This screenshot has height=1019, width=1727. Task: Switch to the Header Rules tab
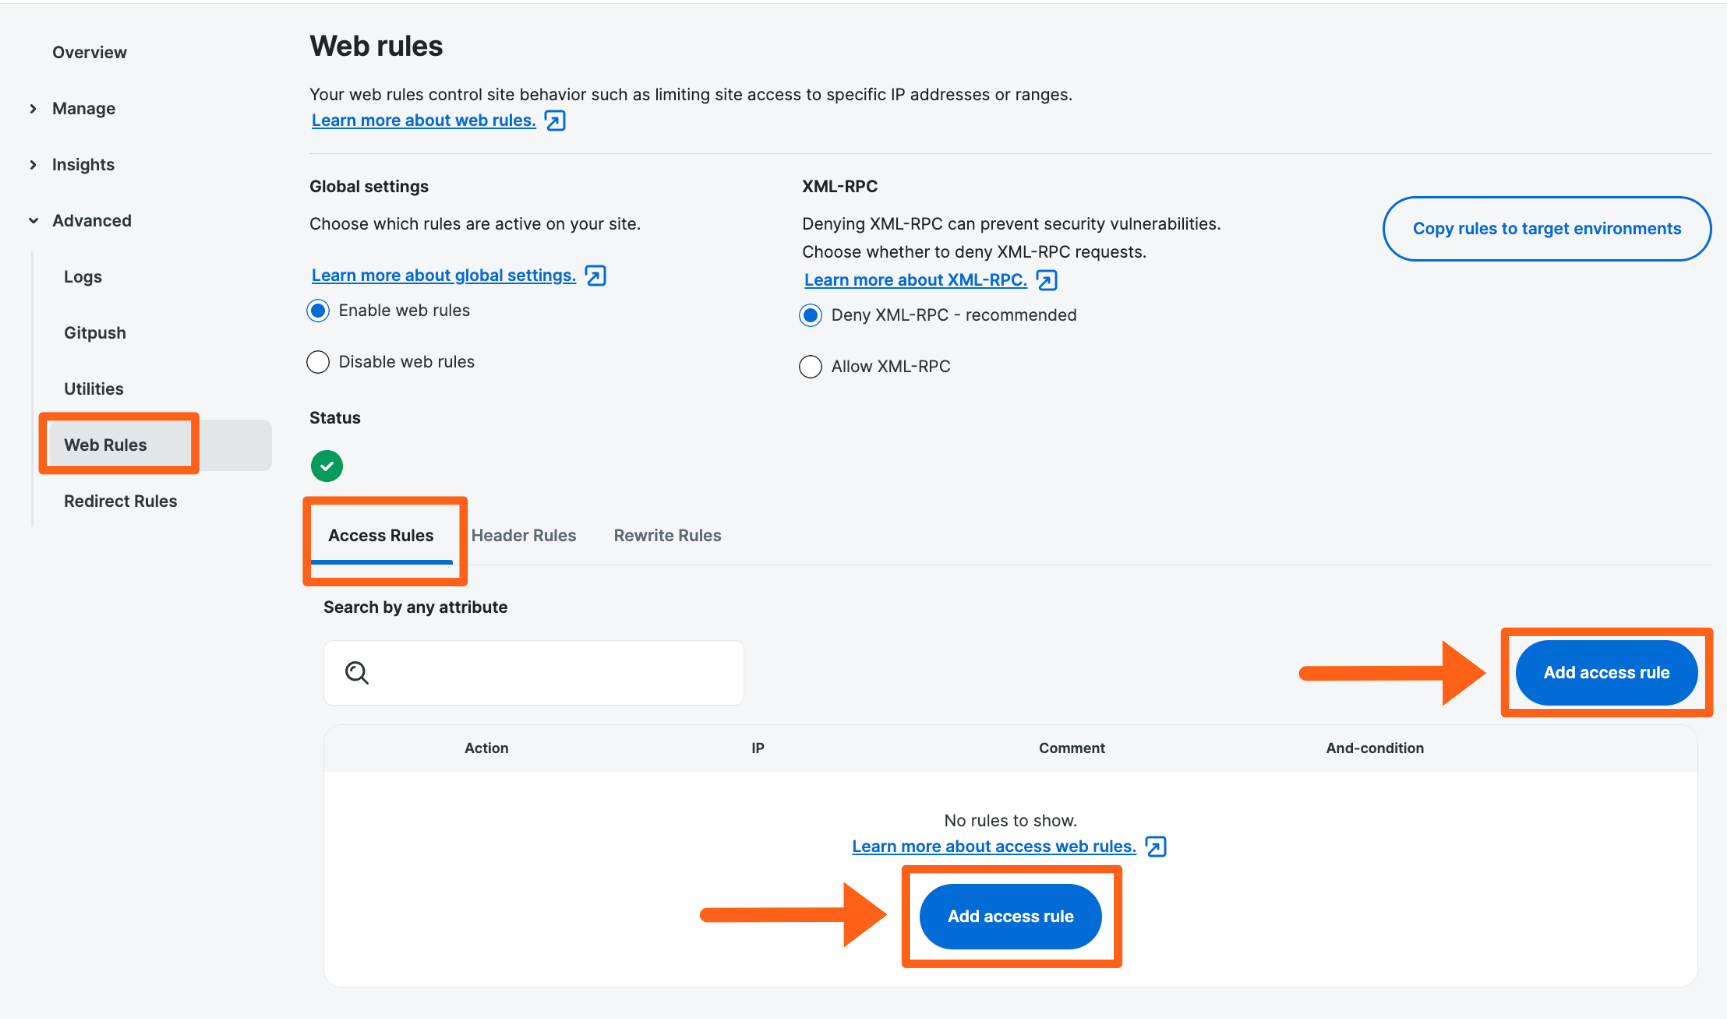coord(523,535)
